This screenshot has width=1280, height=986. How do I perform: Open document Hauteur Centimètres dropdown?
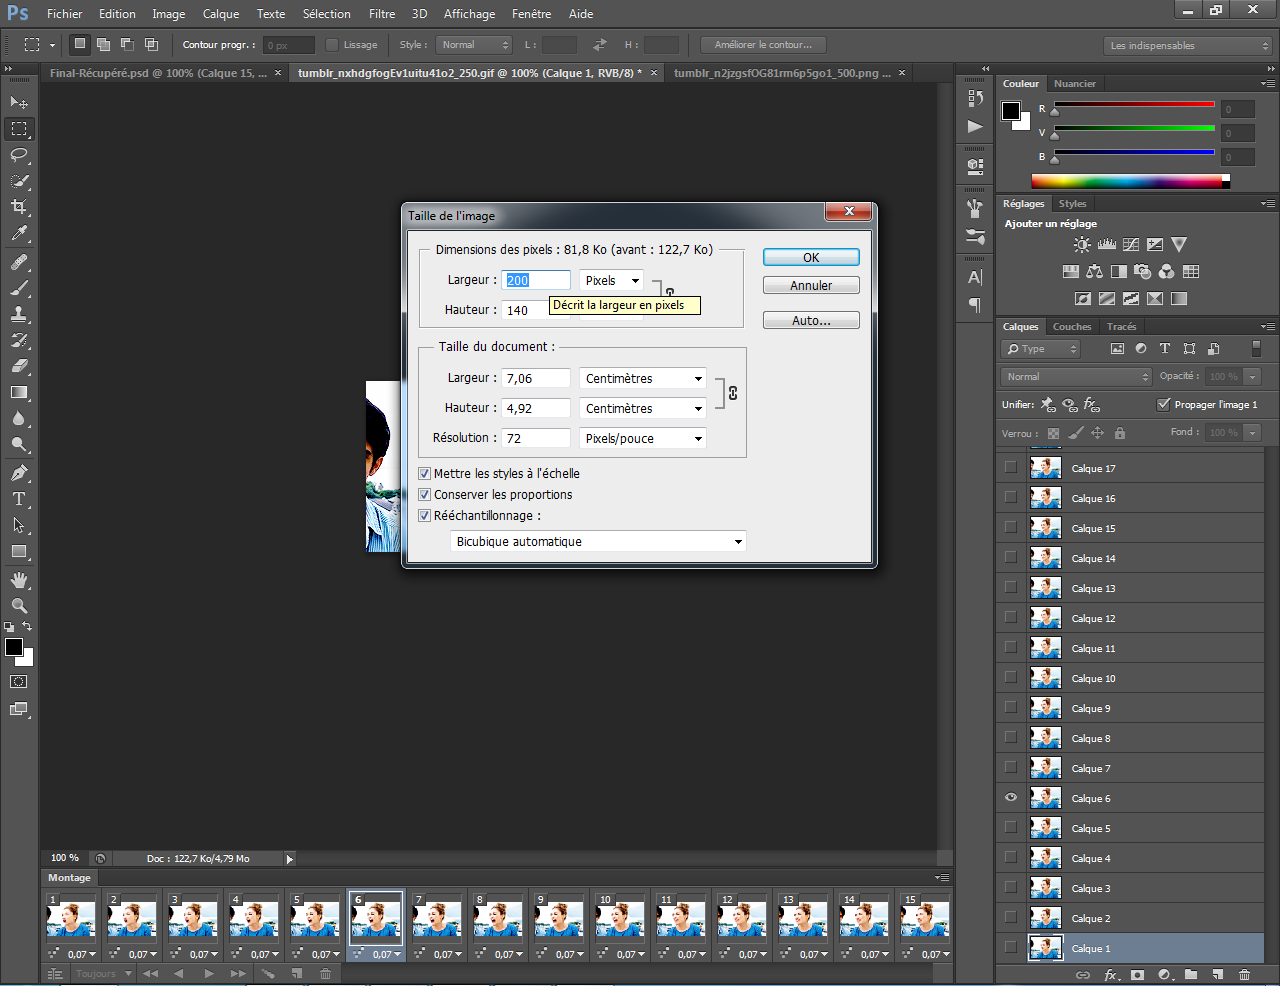click(x=642, y=409)
